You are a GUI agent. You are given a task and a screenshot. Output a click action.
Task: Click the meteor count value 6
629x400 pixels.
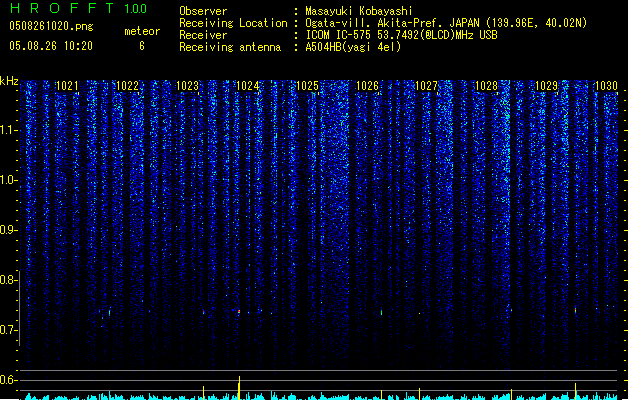point(142,46)
